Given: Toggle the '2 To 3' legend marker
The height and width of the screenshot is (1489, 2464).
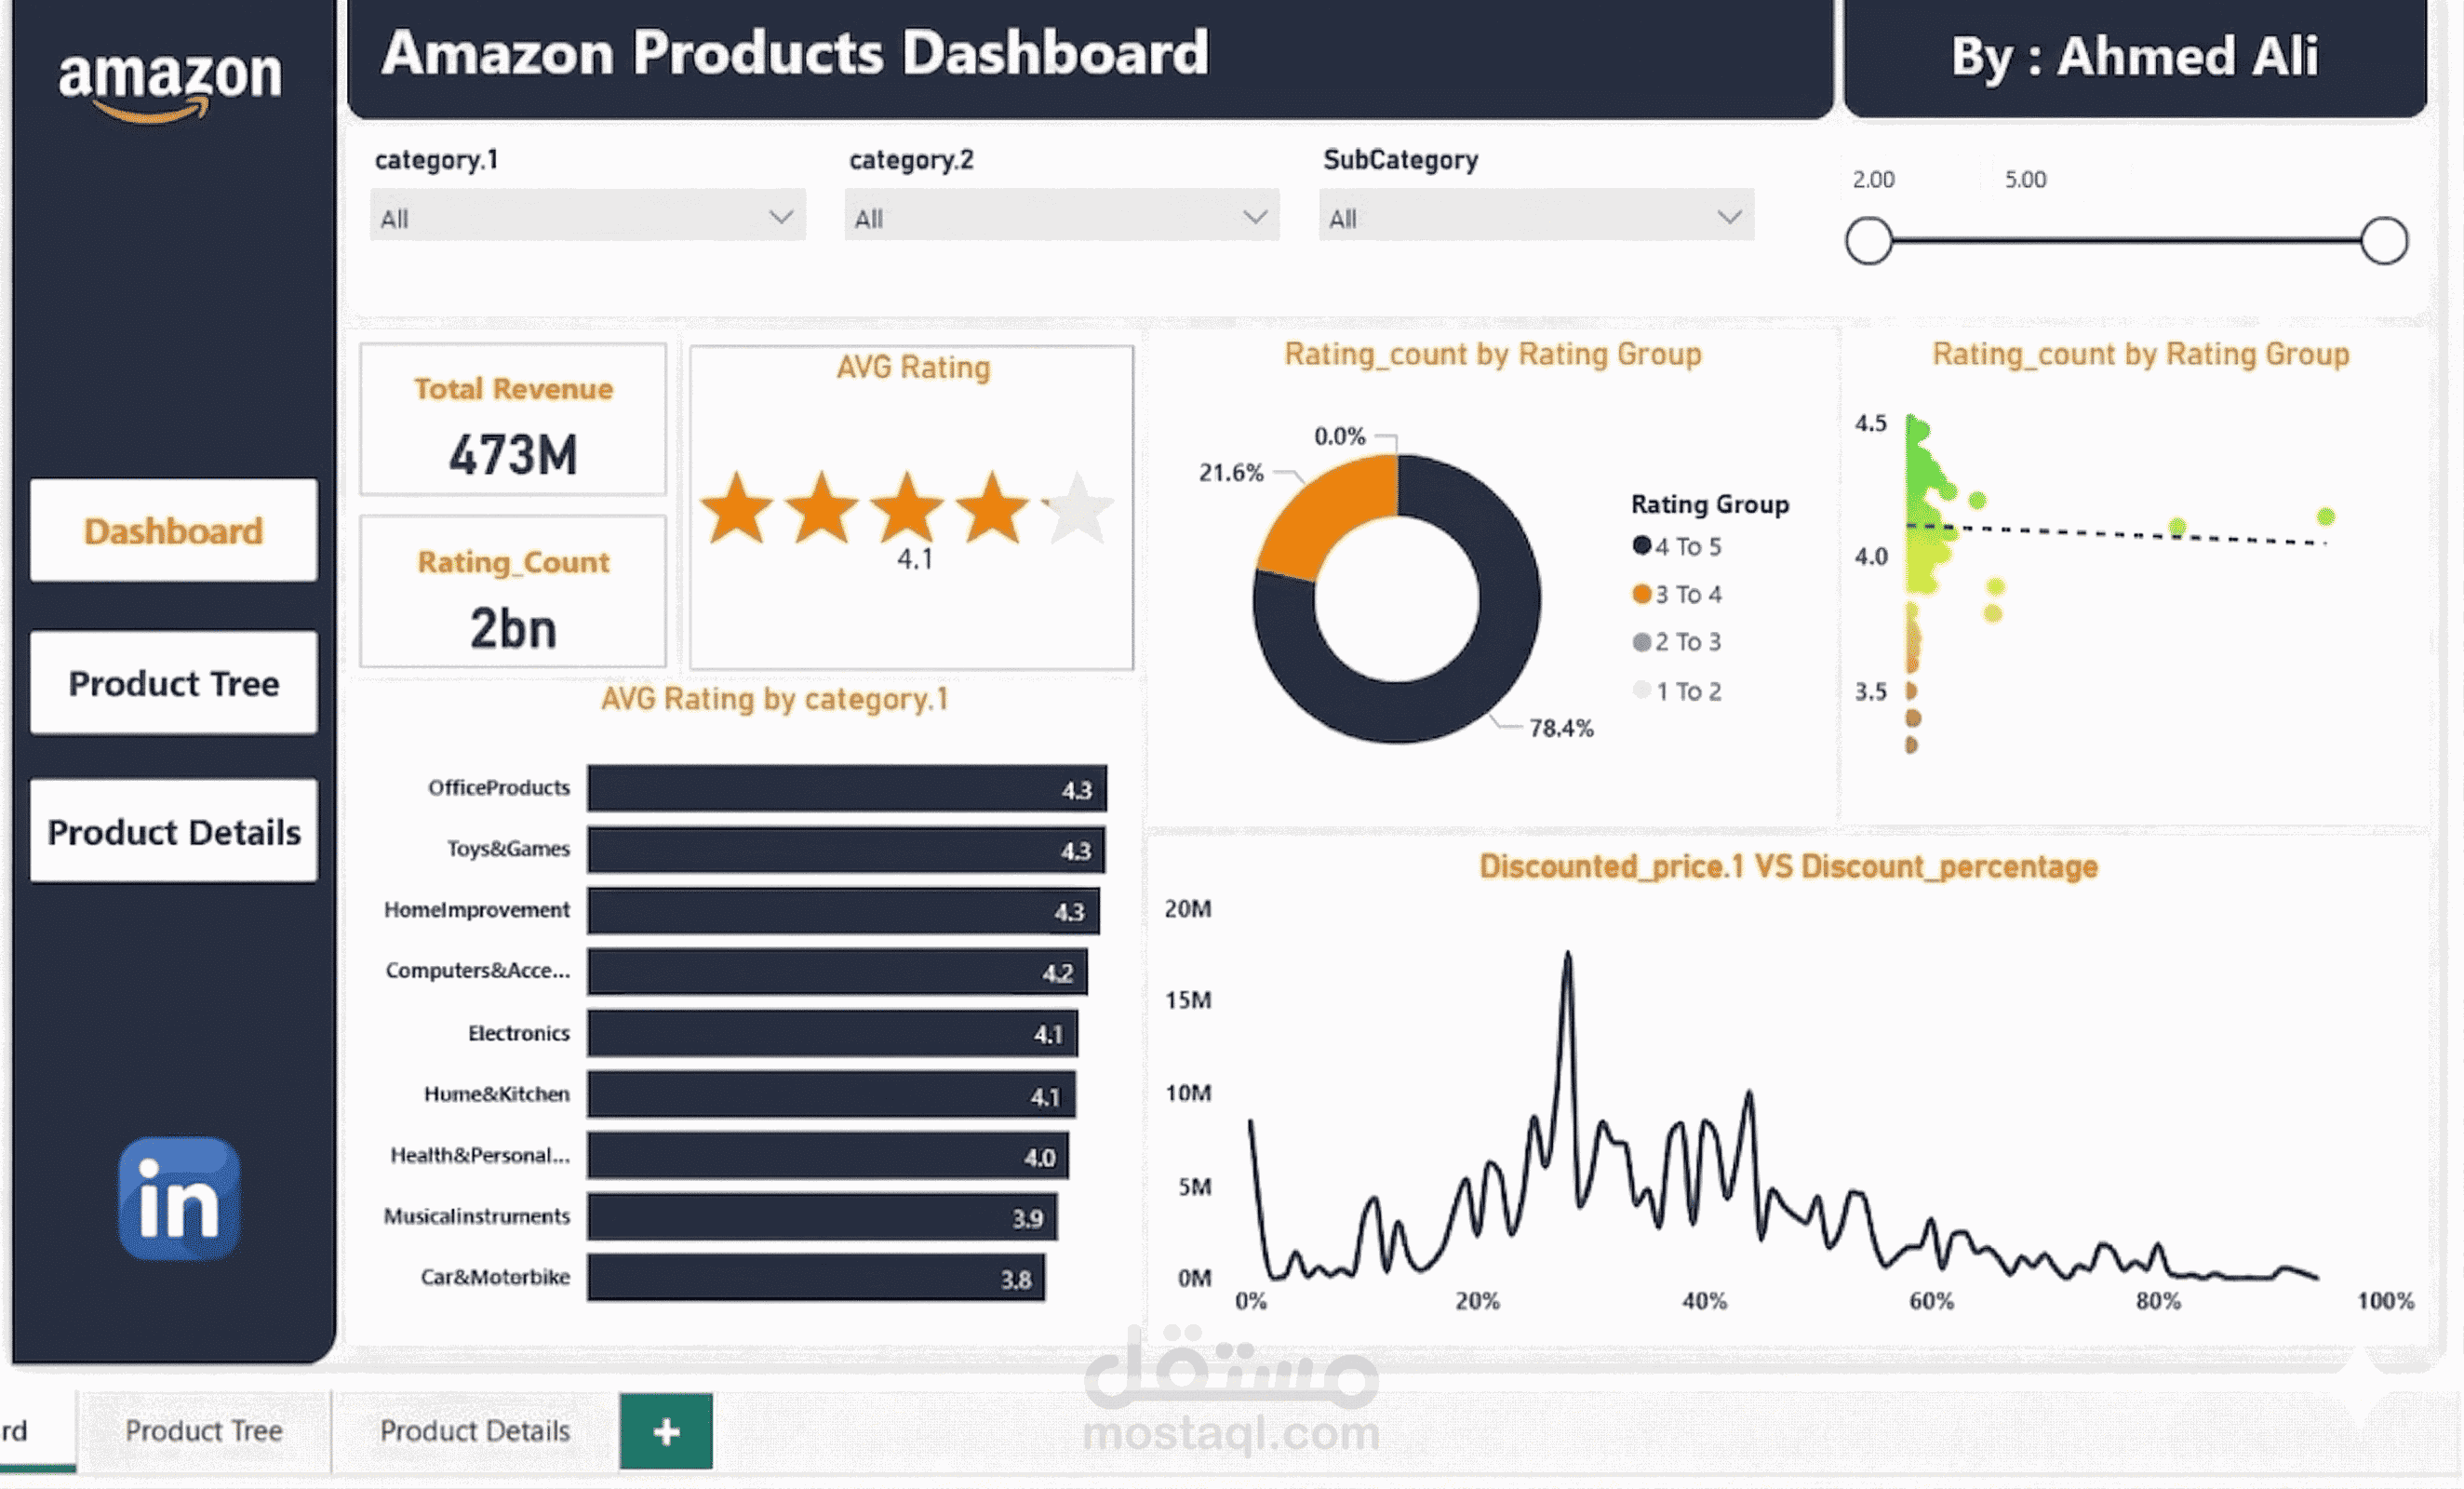Looking at the screenshot, I should pos(1641,642).
